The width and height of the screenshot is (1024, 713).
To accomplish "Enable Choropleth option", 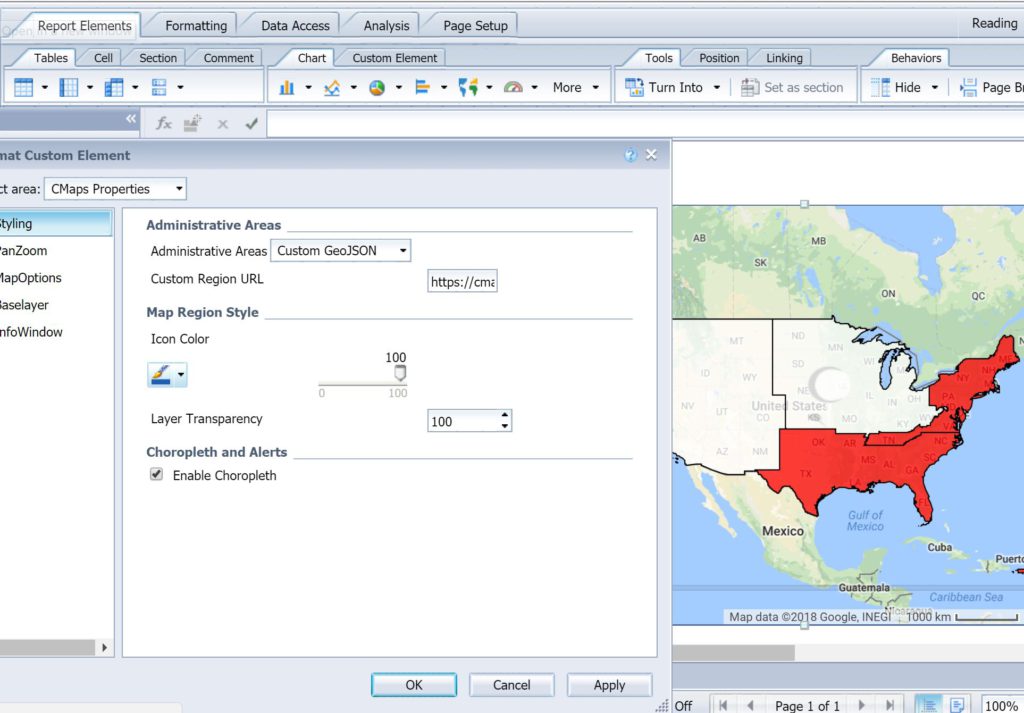I will click(x=156, y=474).
